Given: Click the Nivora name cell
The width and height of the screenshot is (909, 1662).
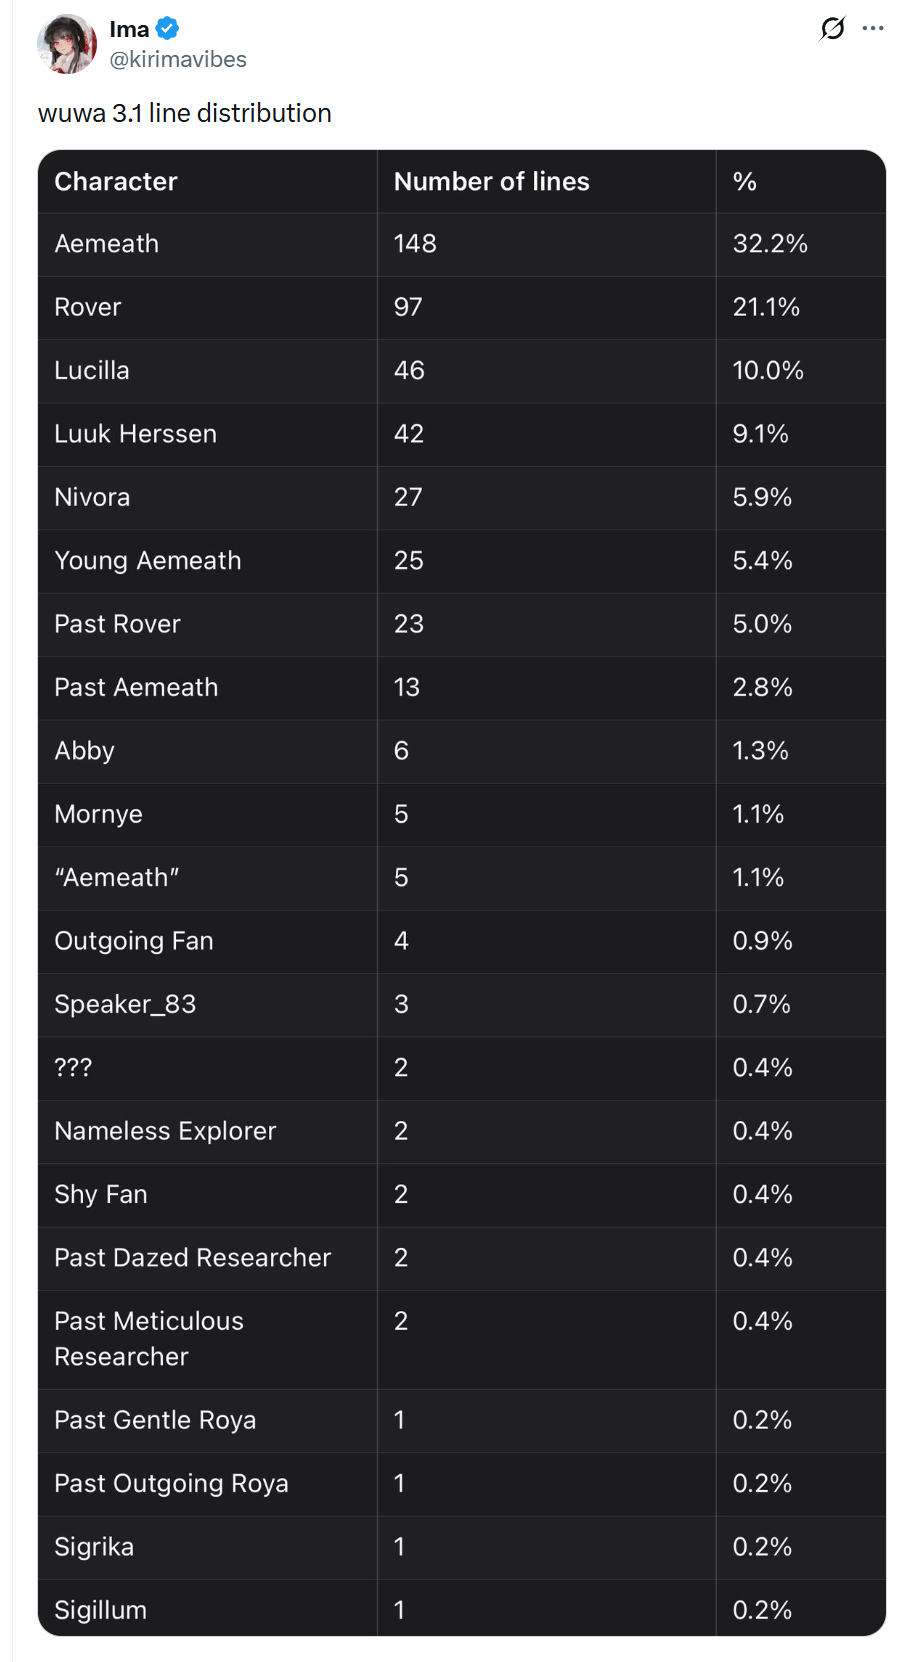Looking at the screenshot, I should pos(92,497).
